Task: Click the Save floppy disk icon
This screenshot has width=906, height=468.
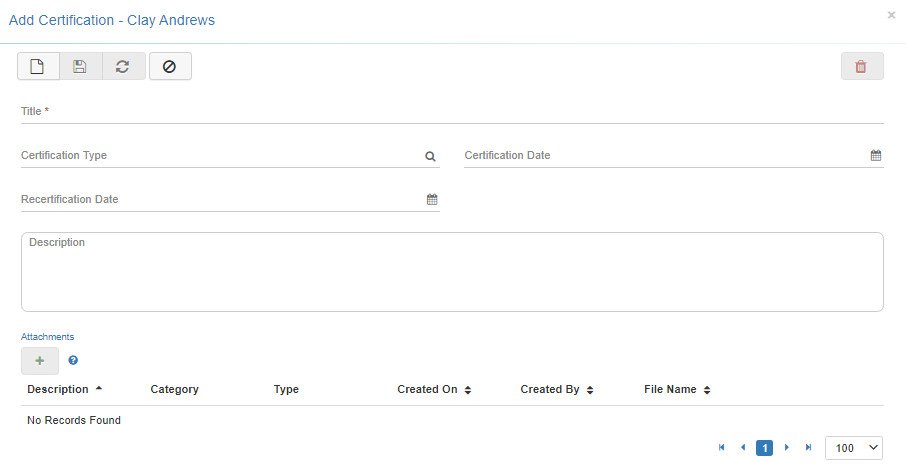Action: (x=80, y=66)
